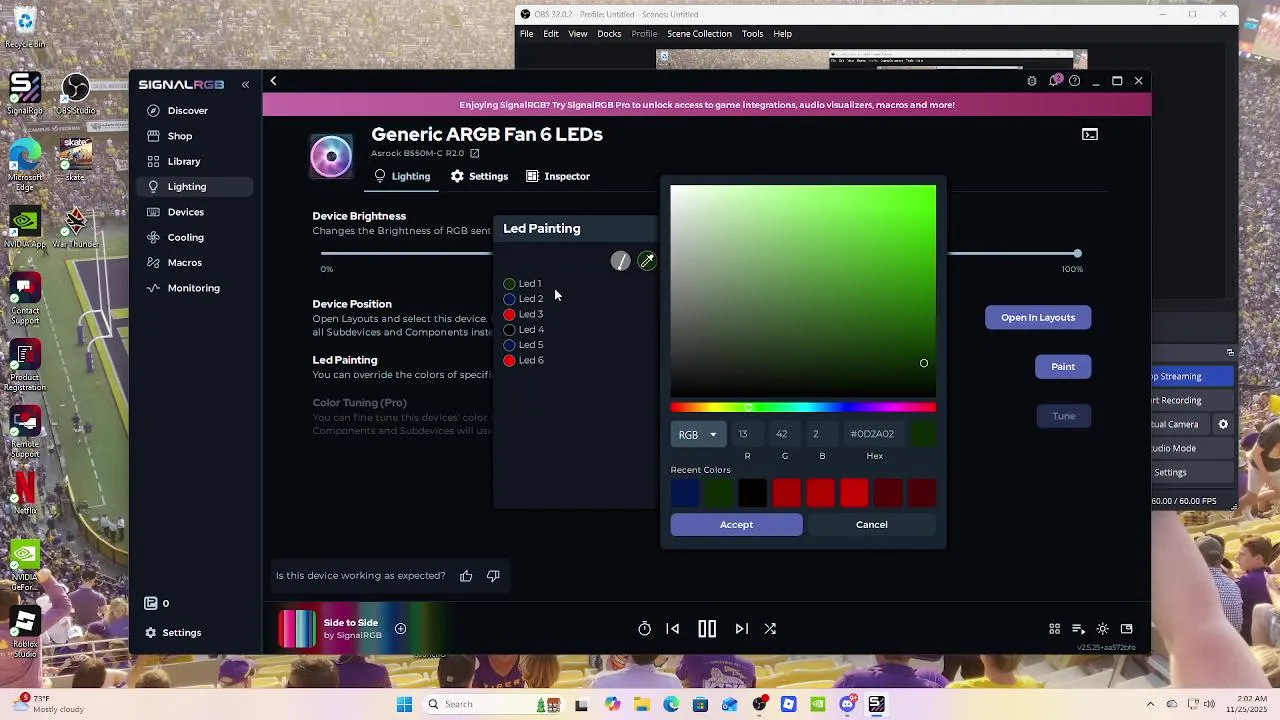Cancel the color picker
This screenshot has width=1280, height=720.
pos(871,525)
